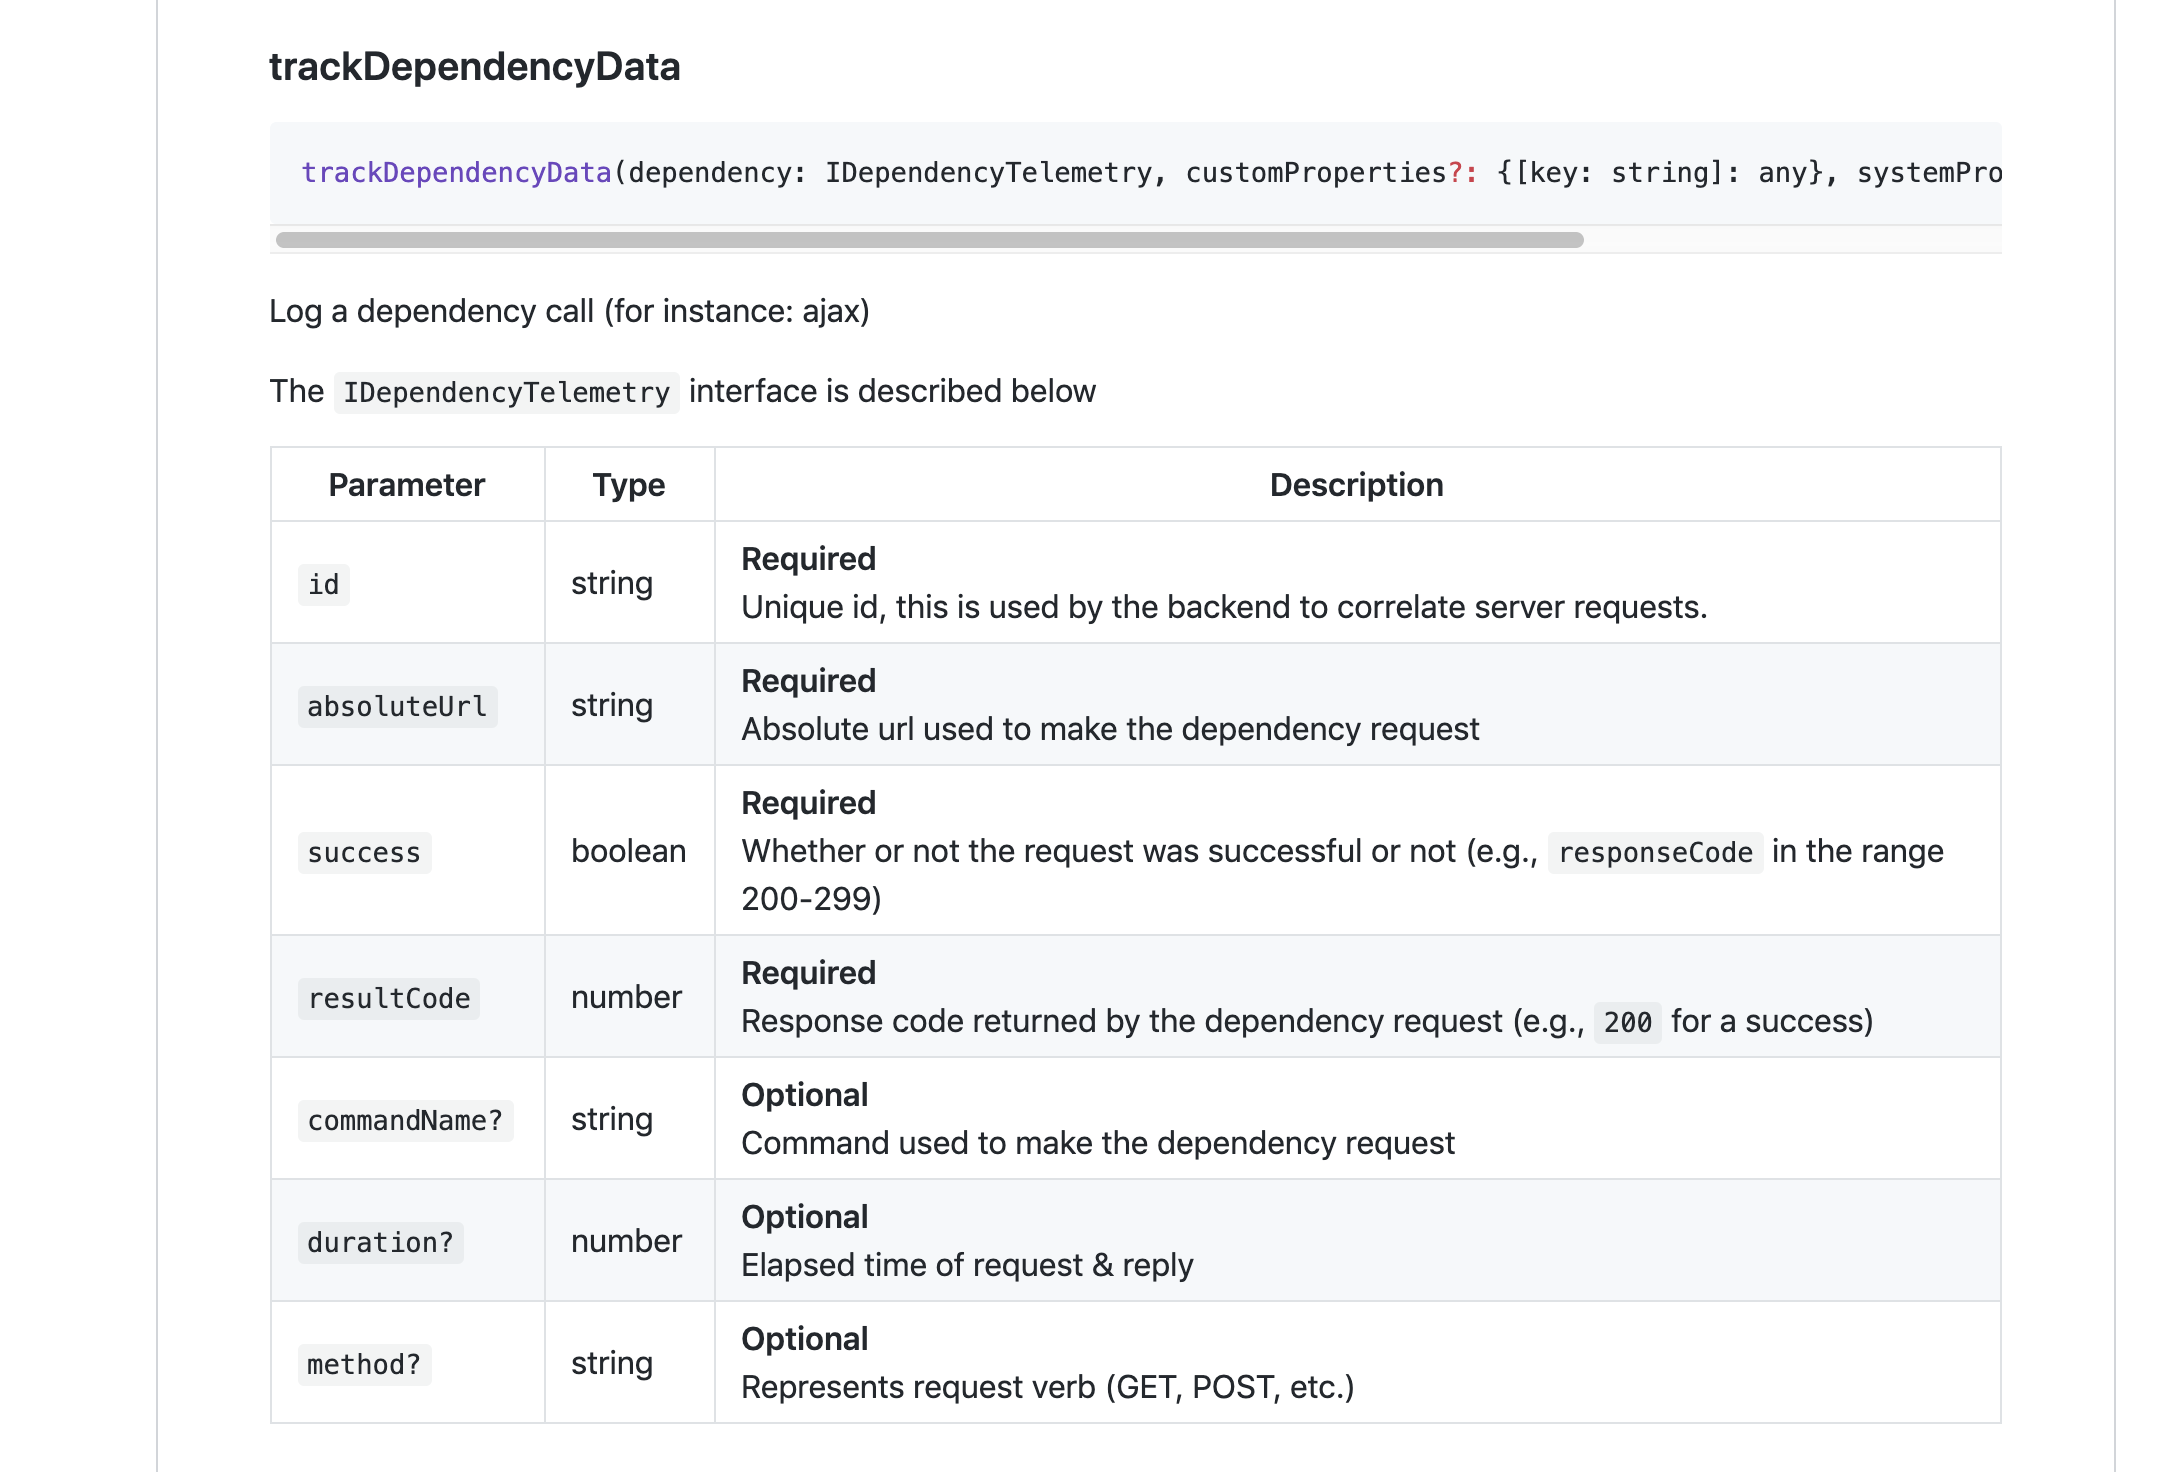This screenshot has height=1472, width=2160.
Task: Select the duration? parameter cell
Action: [380, 1242]
